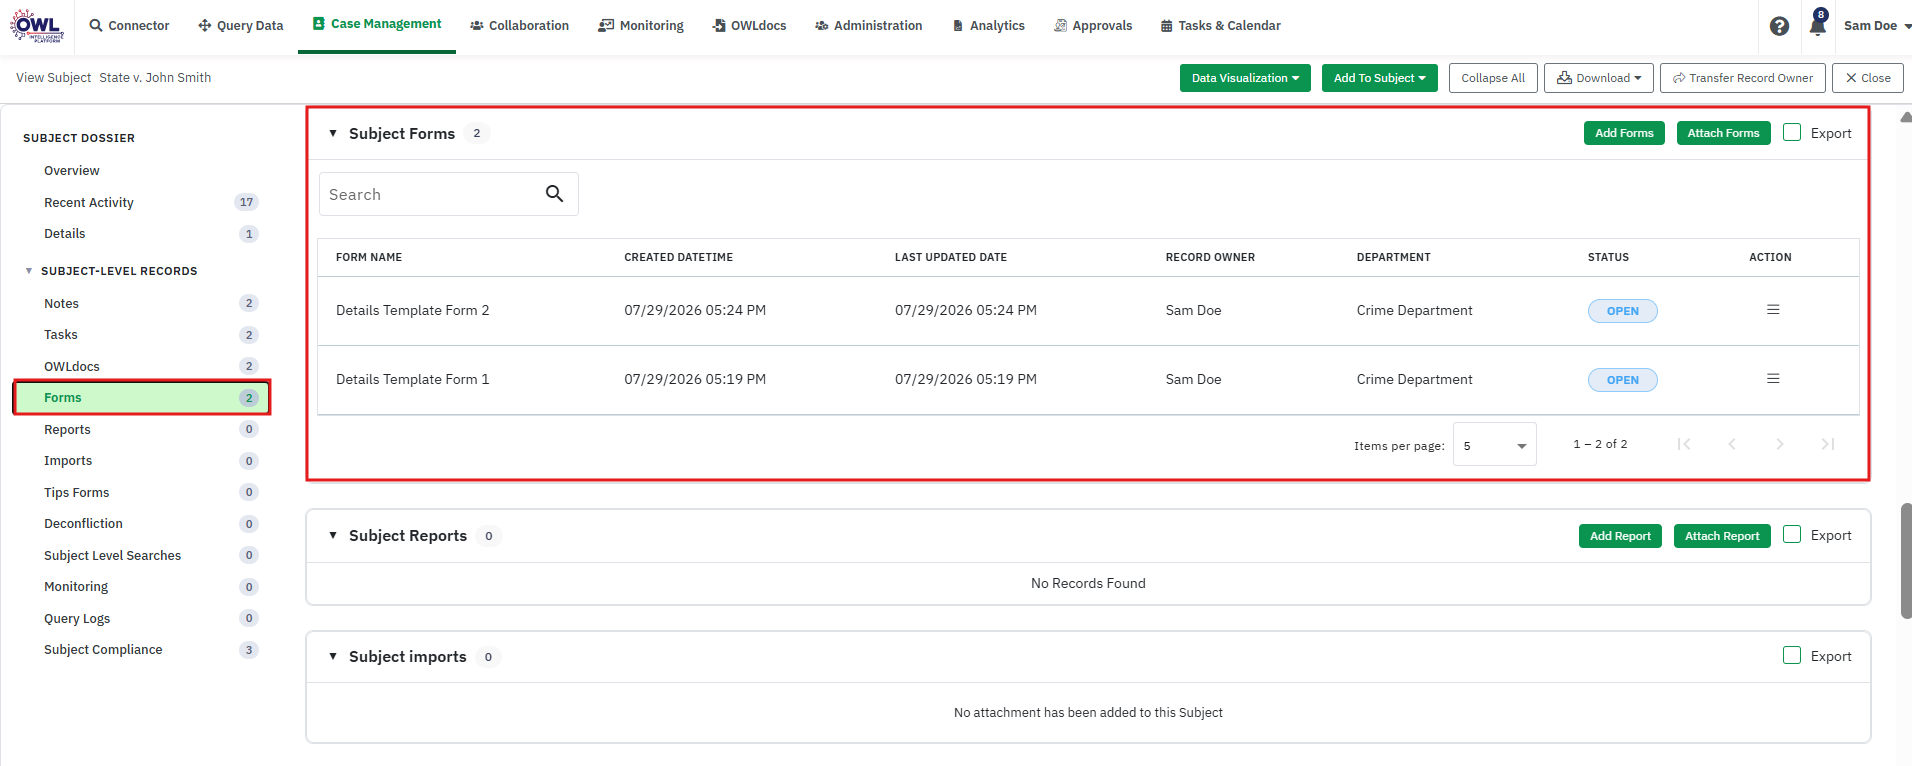Screen dimensions: 1912x766
Task: Open action menu for Details Template Form 2
Action: 1773,310
